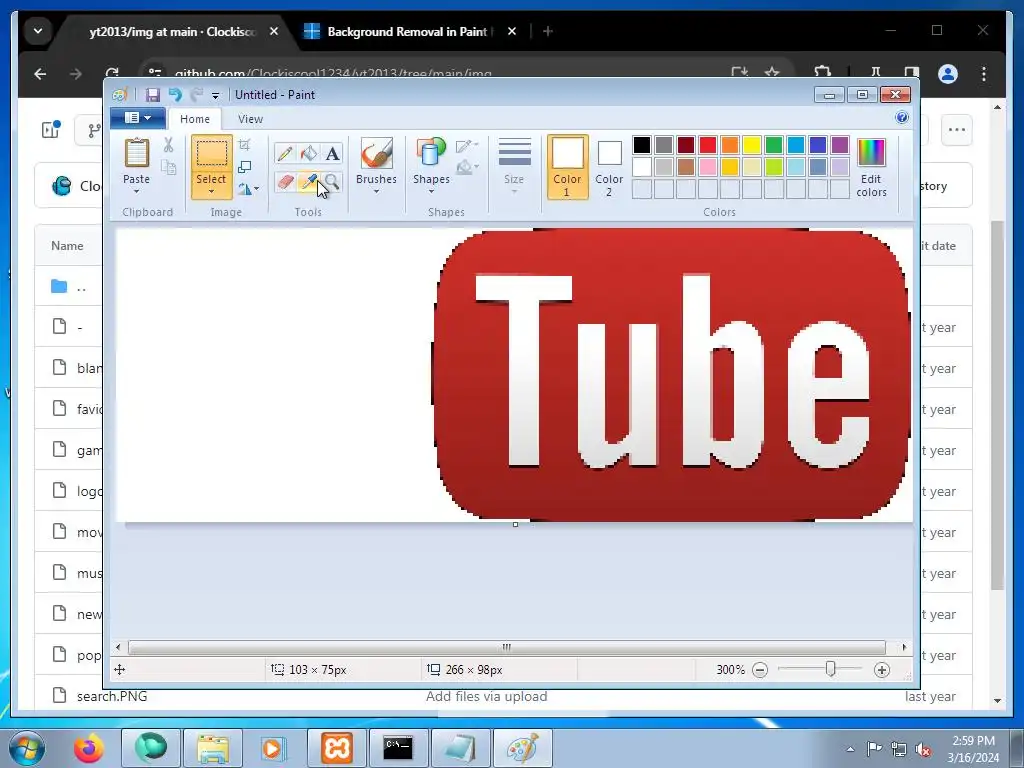Click the Brushes icon
Screen dimensions: 1024x768
(x=377, y=153)
